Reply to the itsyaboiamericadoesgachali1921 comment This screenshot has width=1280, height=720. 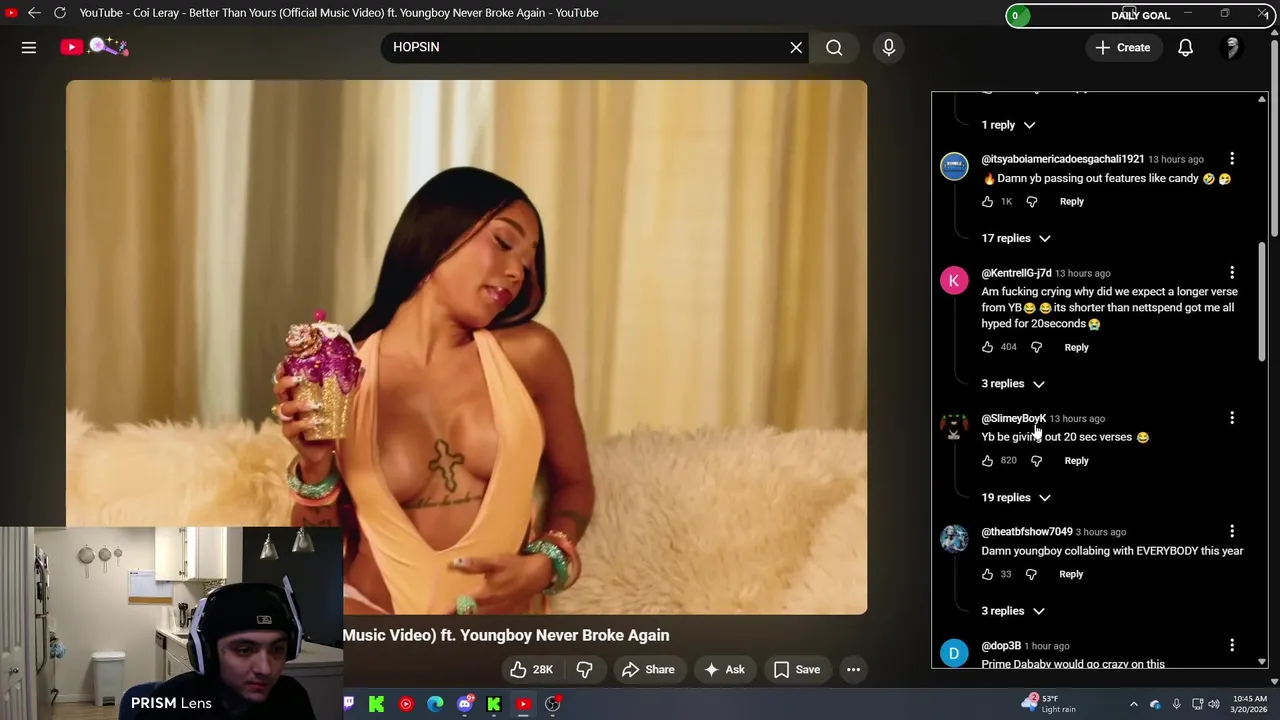(1071, 202)
